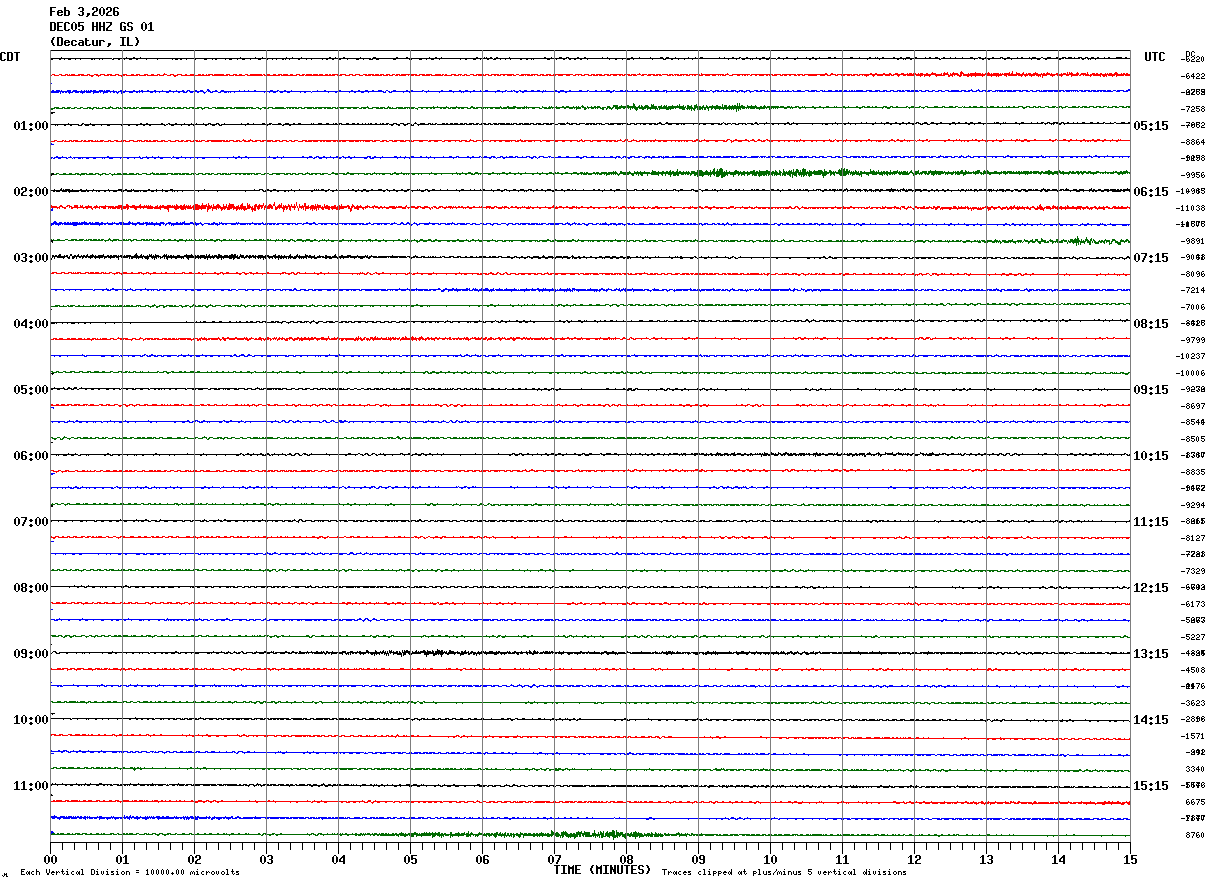Click minute tick label 15 on axis
The height and width of the screenshot is (886, 1210).
click(x=1130, y=859)
